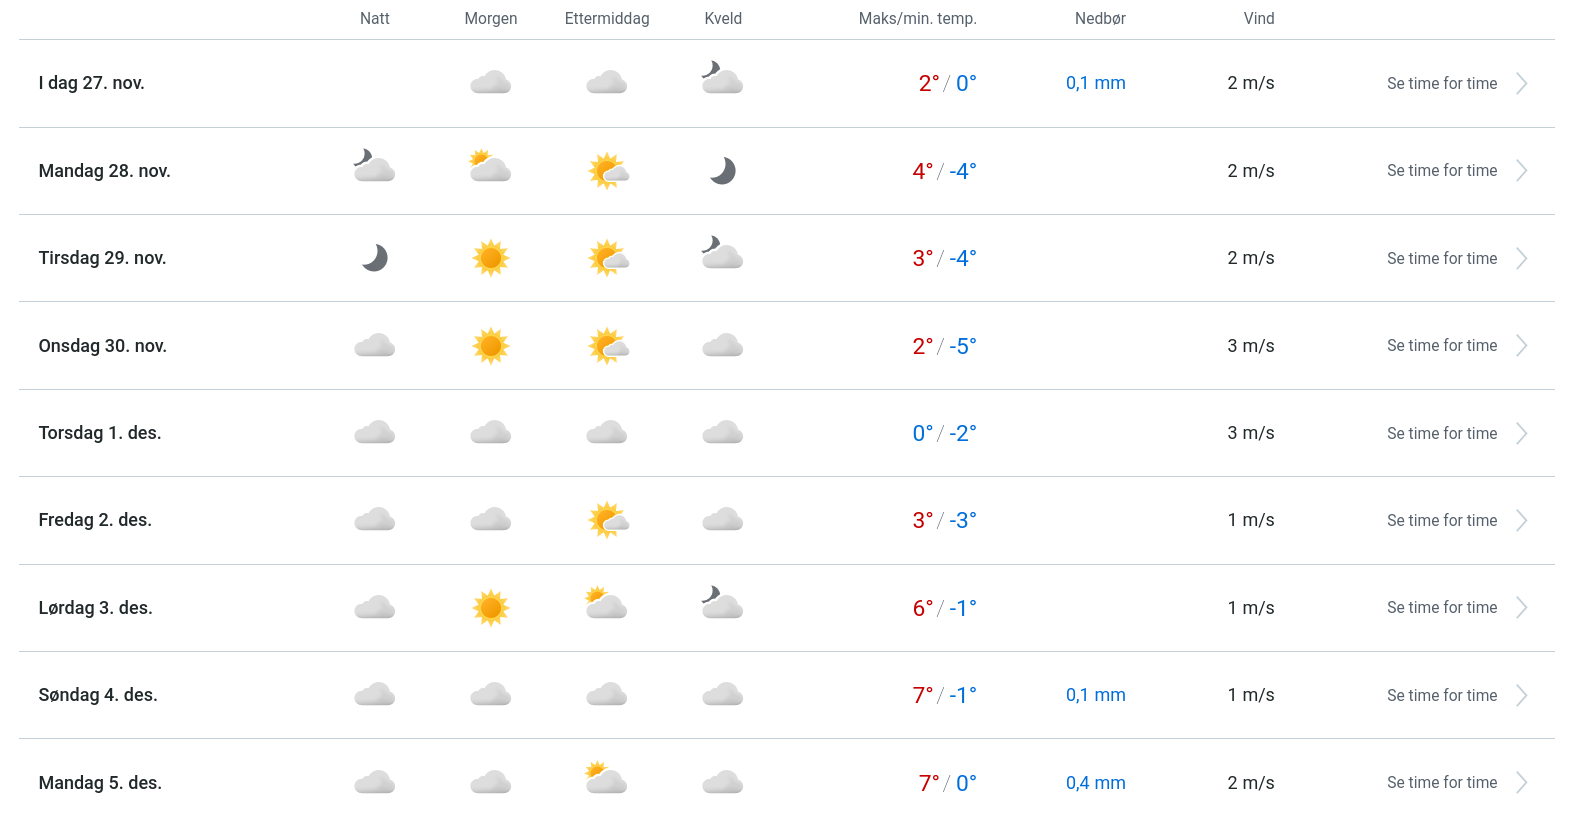
Task: Click the Nedbør column header
Action: click(1100, 19)
